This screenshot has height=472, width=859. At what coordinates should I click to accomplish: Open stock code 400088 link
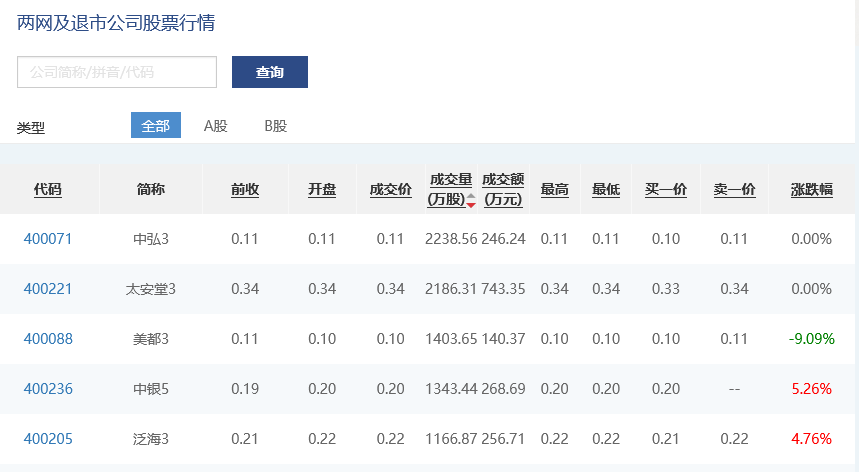48,339
